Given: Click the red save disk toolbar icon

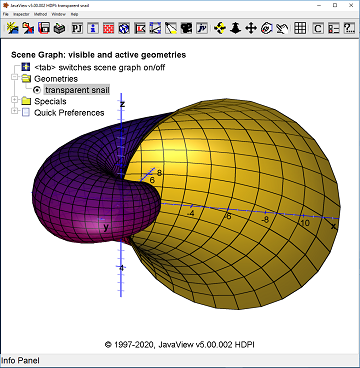Looking at the screenshot, I should pyautogui.click(x=44, y=28).
